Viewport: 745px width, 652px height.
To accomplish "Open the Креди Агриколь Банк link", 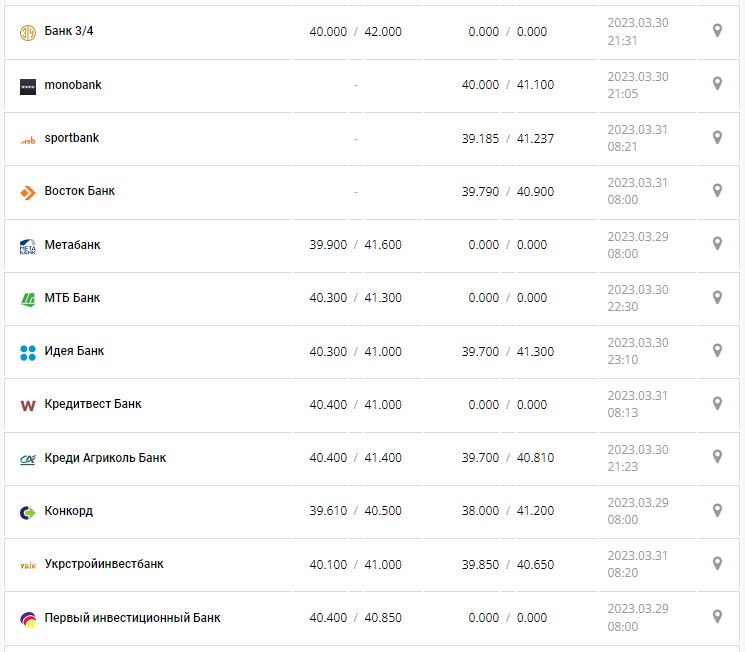I will 105,458.
